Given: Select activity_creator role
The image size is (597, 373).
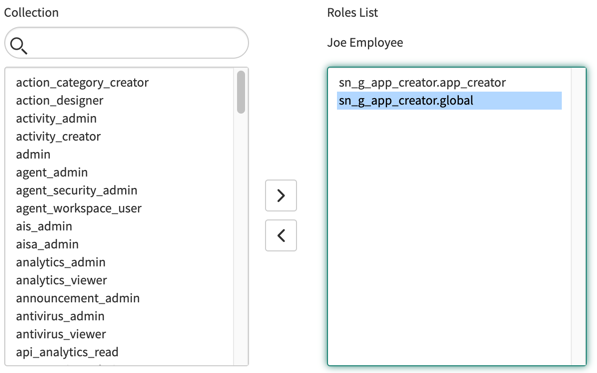Looking at the screenshot, I should click(x=58, y=136).
